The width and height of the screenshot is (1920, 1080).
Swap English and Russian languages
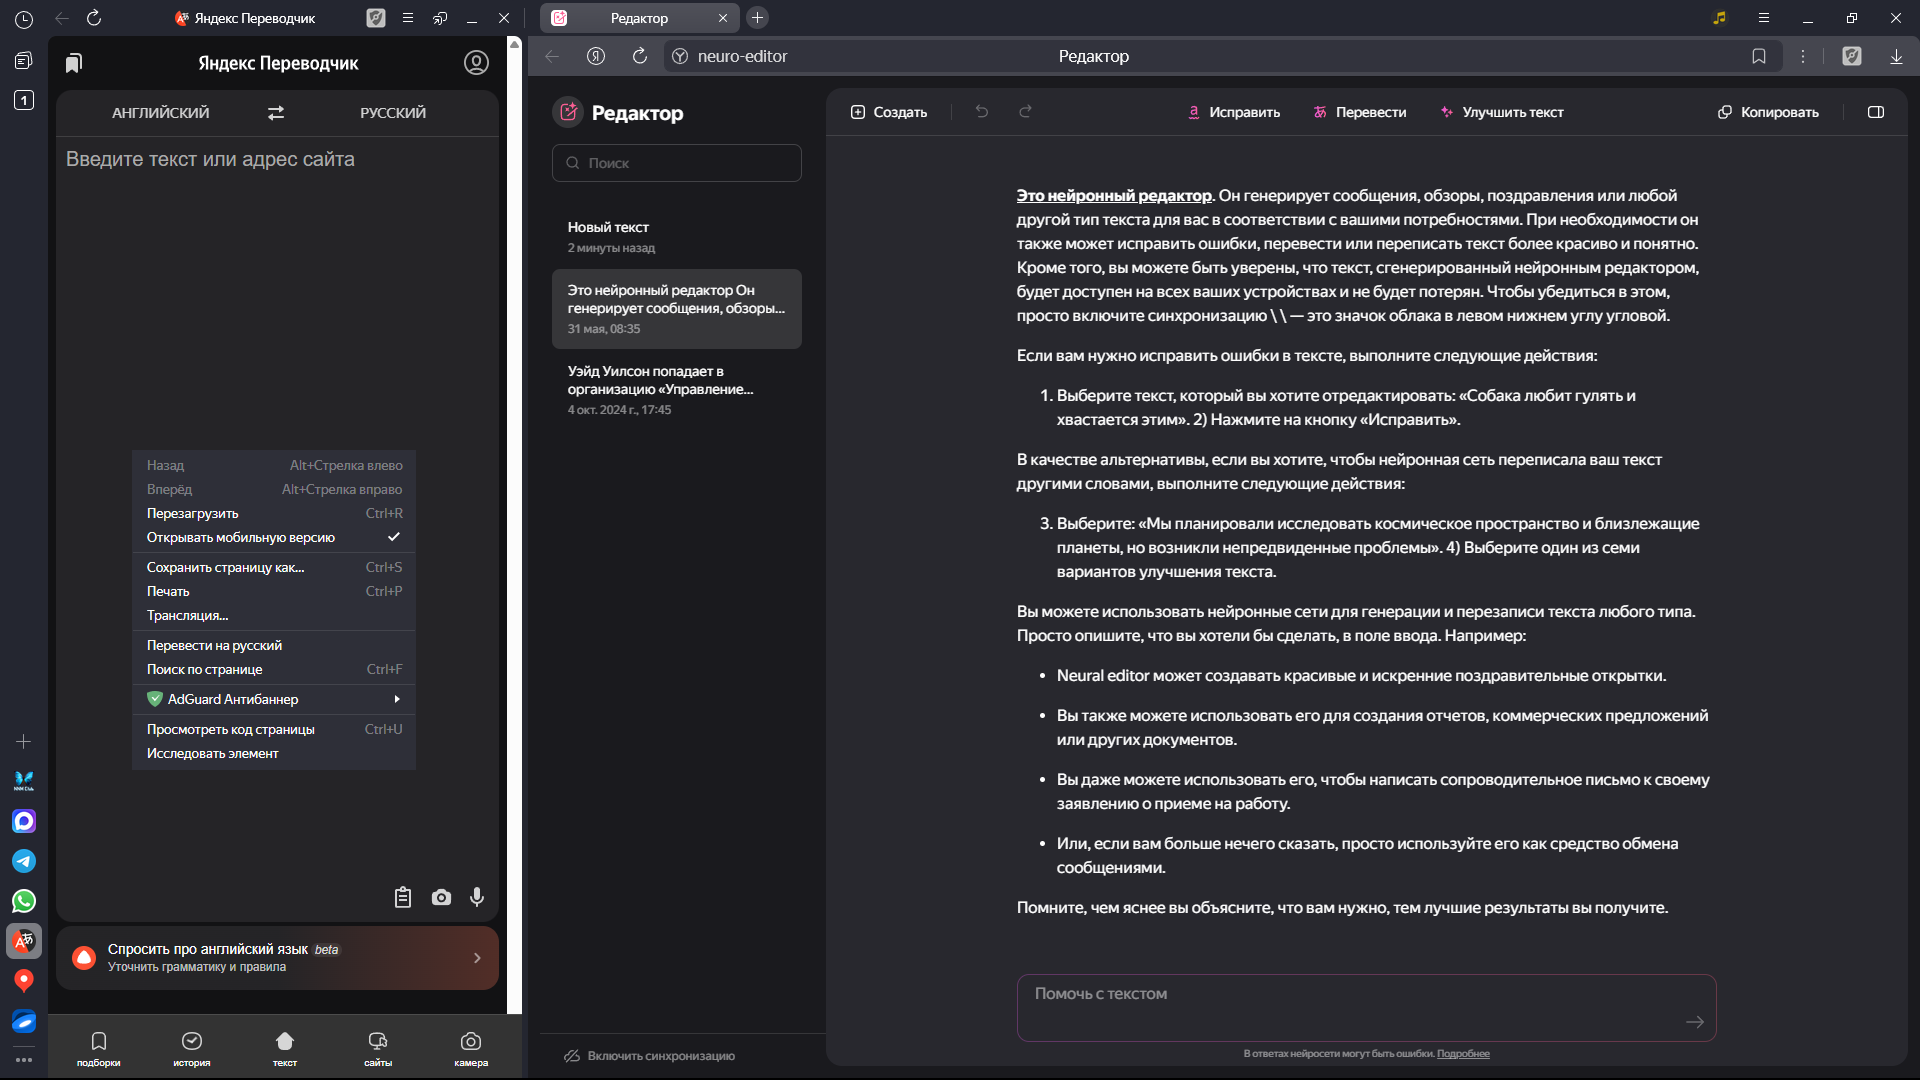pyautogui.click(x=276, y=113)
